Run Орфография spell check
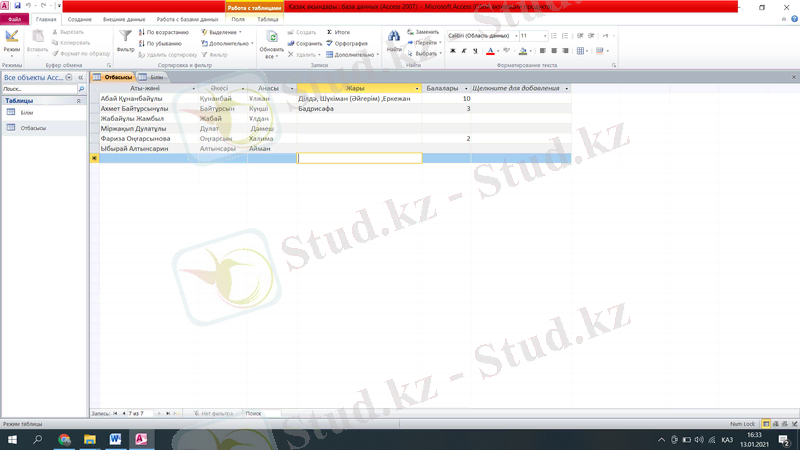The height and width of the screenshot is (450, 800). point(347,43)
